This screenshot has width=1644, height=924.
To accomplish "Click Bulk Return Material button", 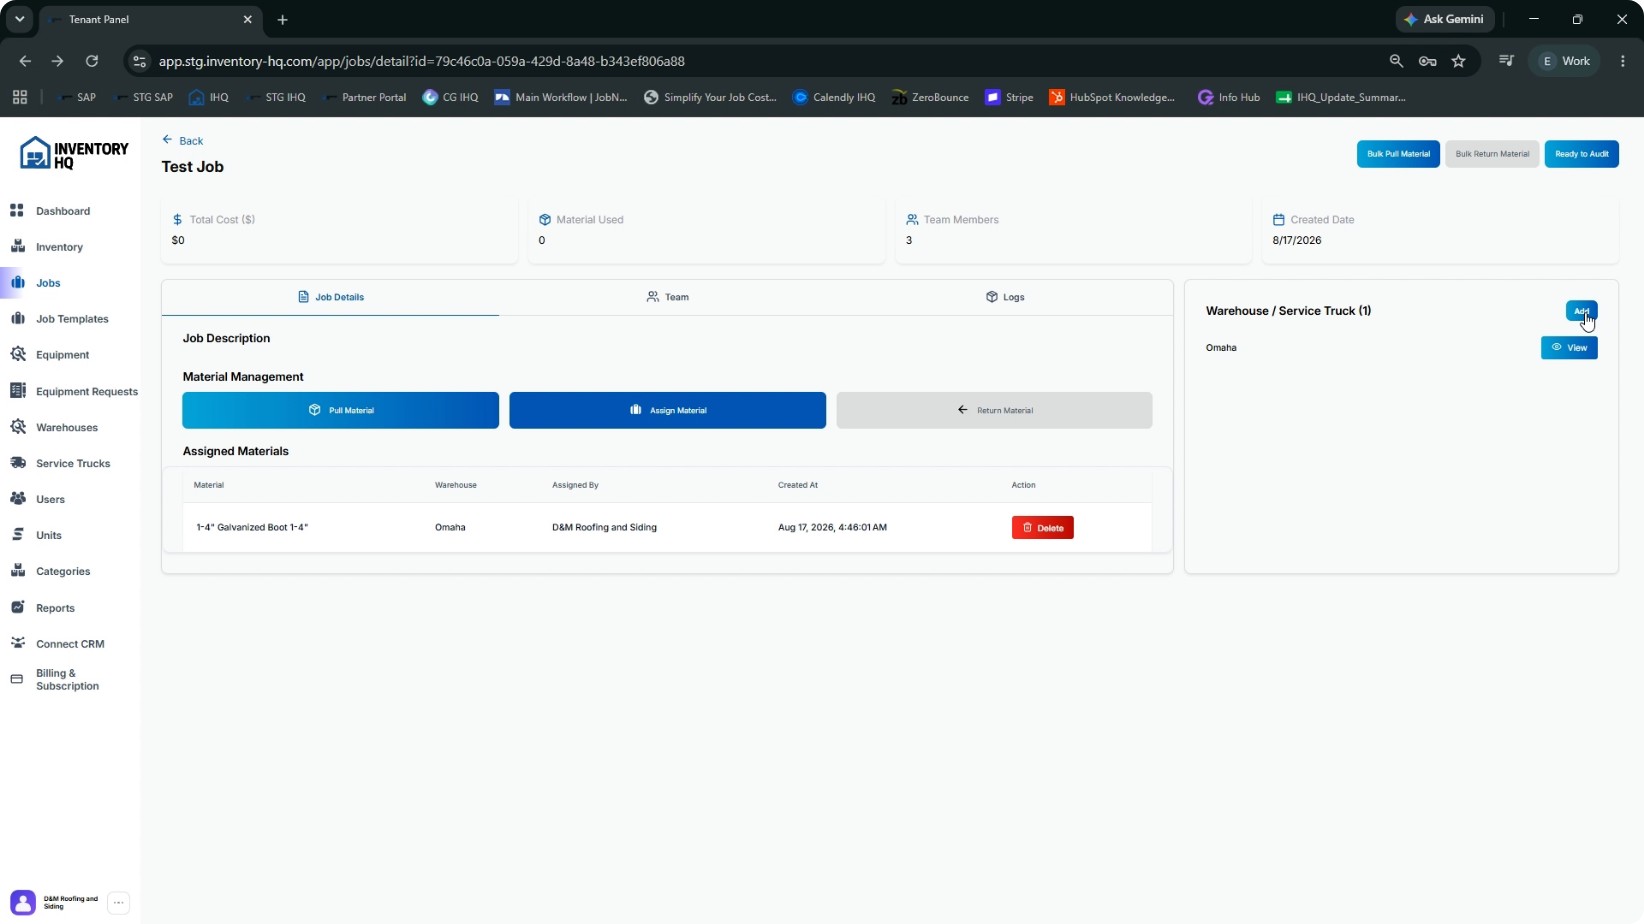I will 1492,154.
